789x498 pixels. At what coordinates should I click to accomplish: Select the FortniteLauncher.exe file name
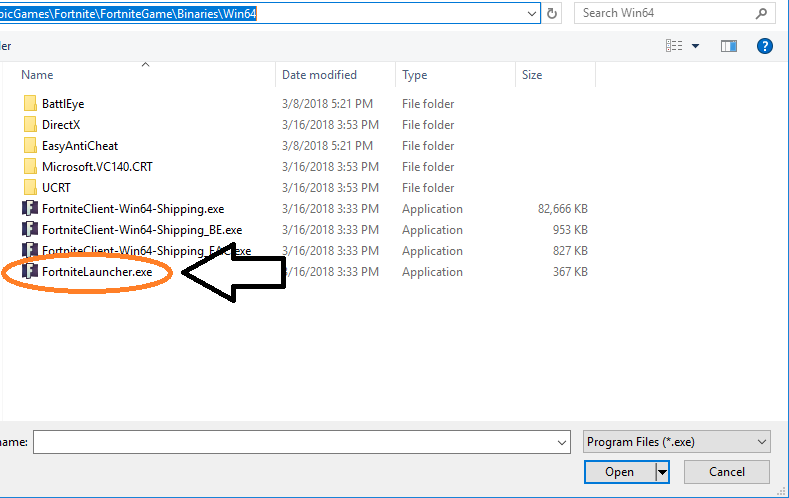click(x=97, y=272)
